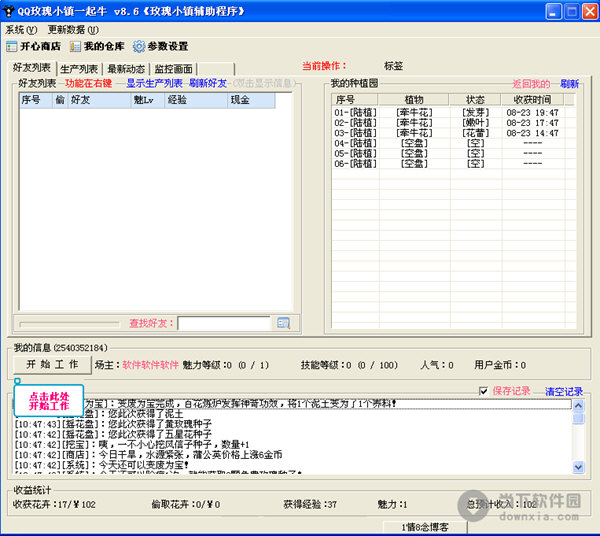
Task: Open the 参数设置 gear settings icon
Action: point(160,46)
